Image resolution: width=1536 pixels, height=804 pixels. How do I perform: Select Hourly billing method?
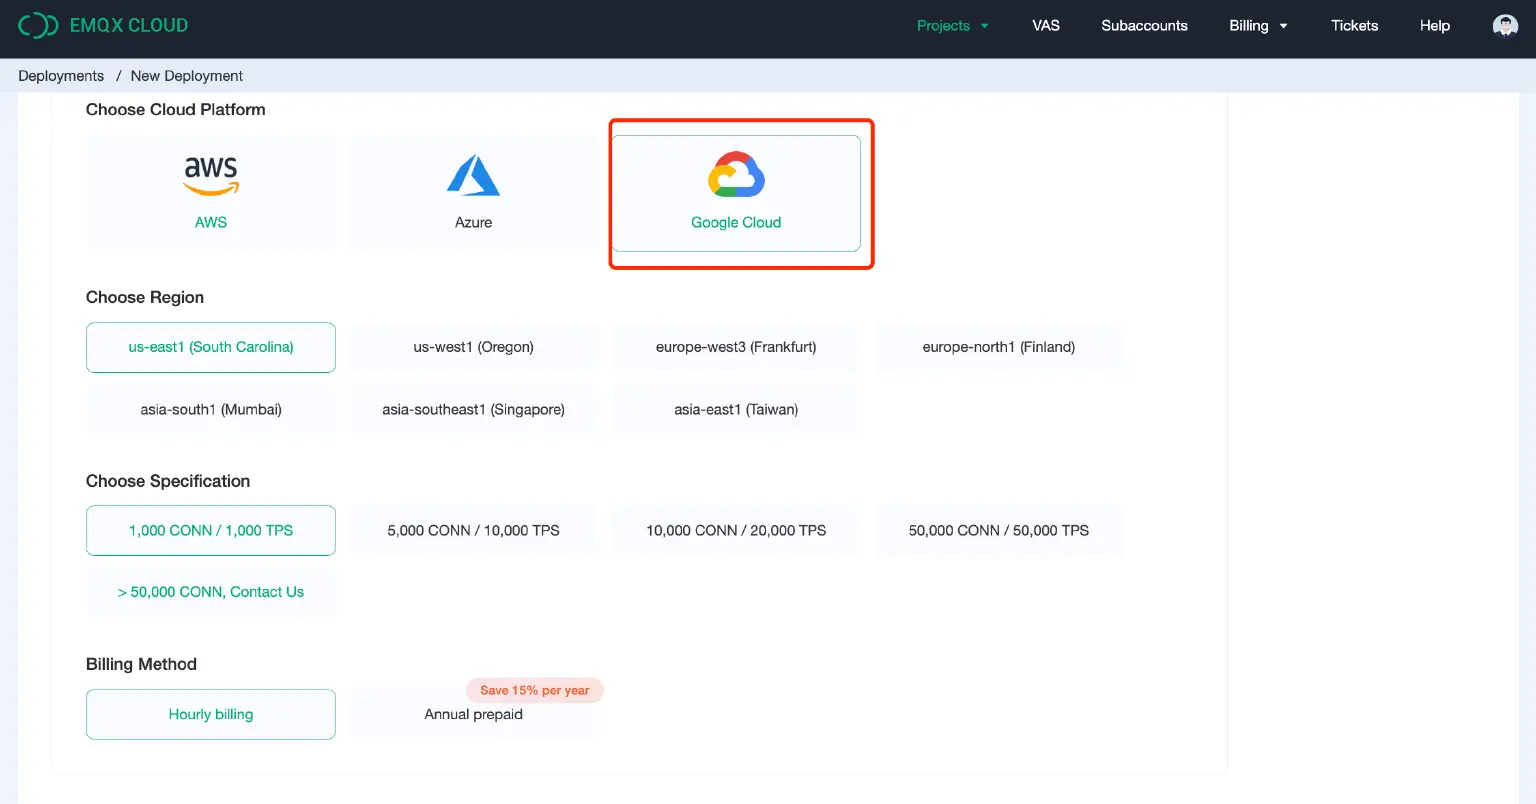coord(211,714)
